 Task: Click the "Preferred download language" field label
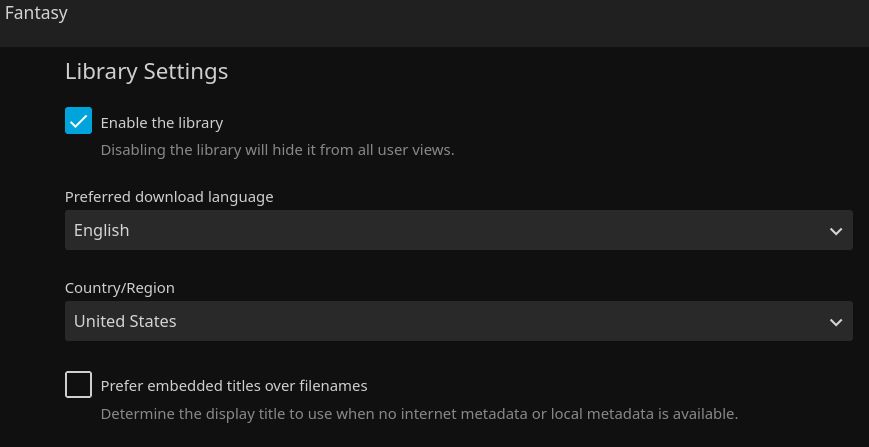tap(169, 197)
